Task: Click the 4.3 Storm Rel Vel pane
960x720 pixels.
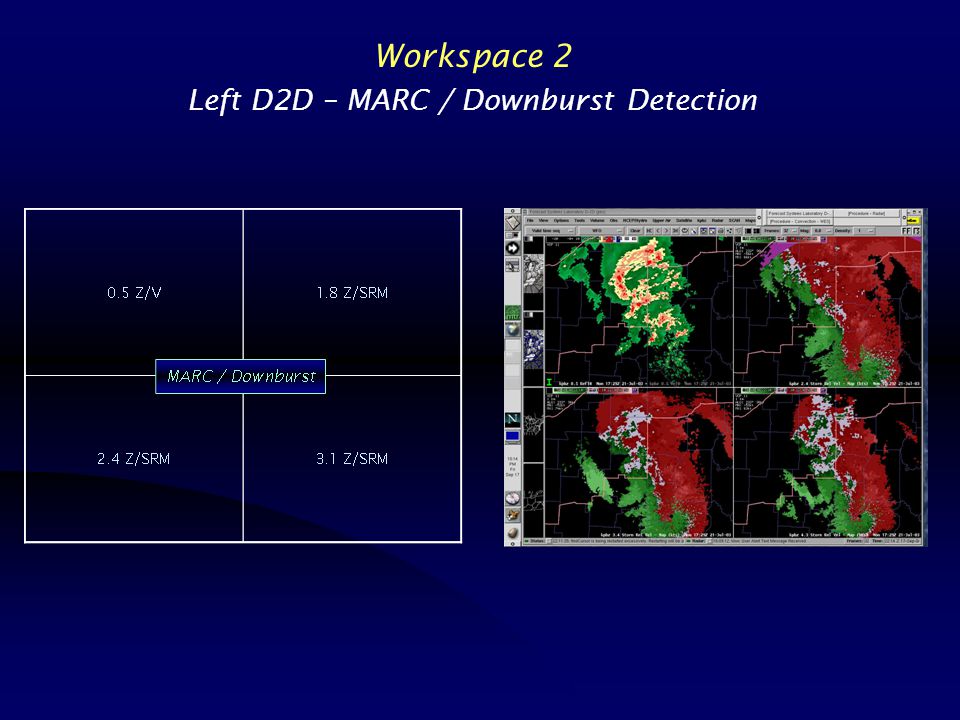Action: pyautogui.click(x=827, y=463)
